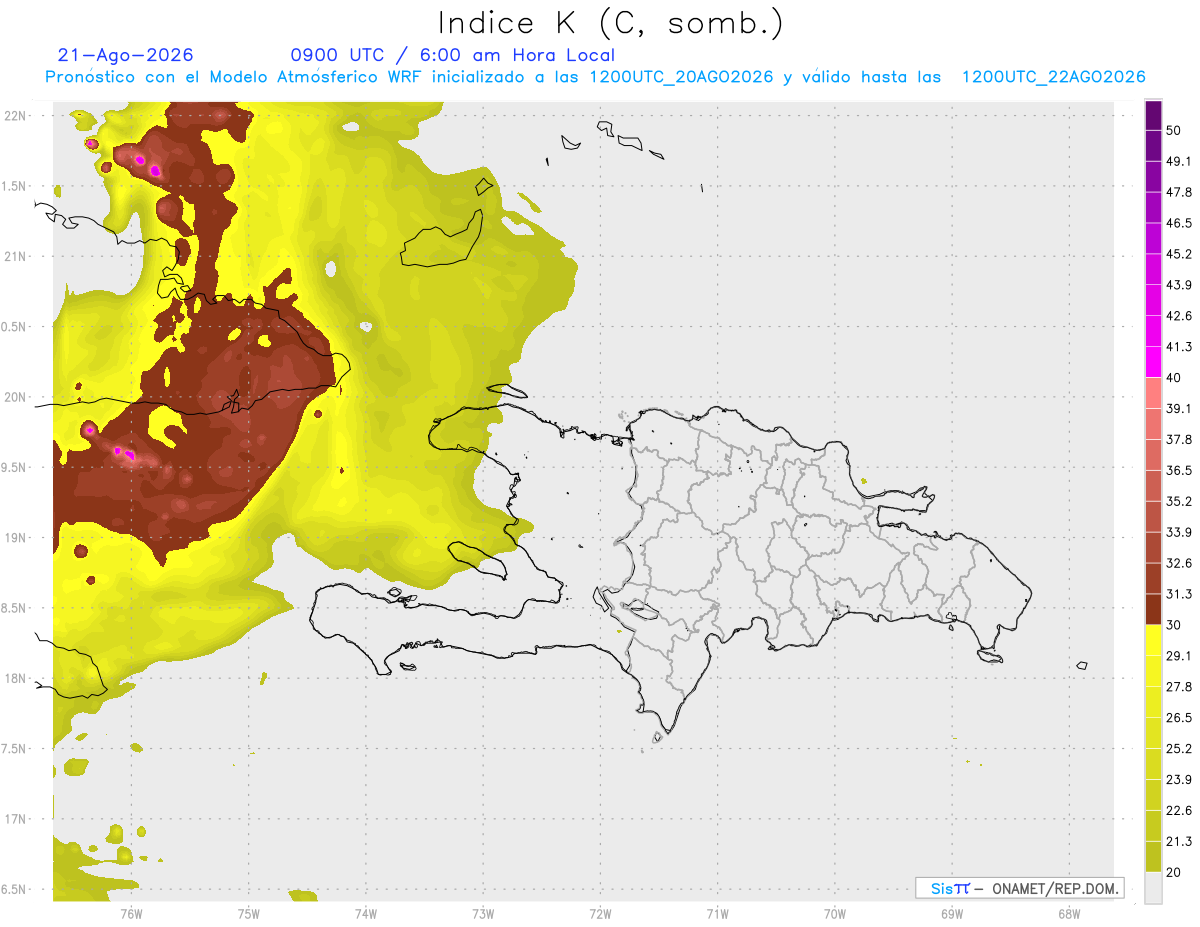Click the legend value "26.5"
Viewport: 1200px width, 927px height.
pos(1179,718)
